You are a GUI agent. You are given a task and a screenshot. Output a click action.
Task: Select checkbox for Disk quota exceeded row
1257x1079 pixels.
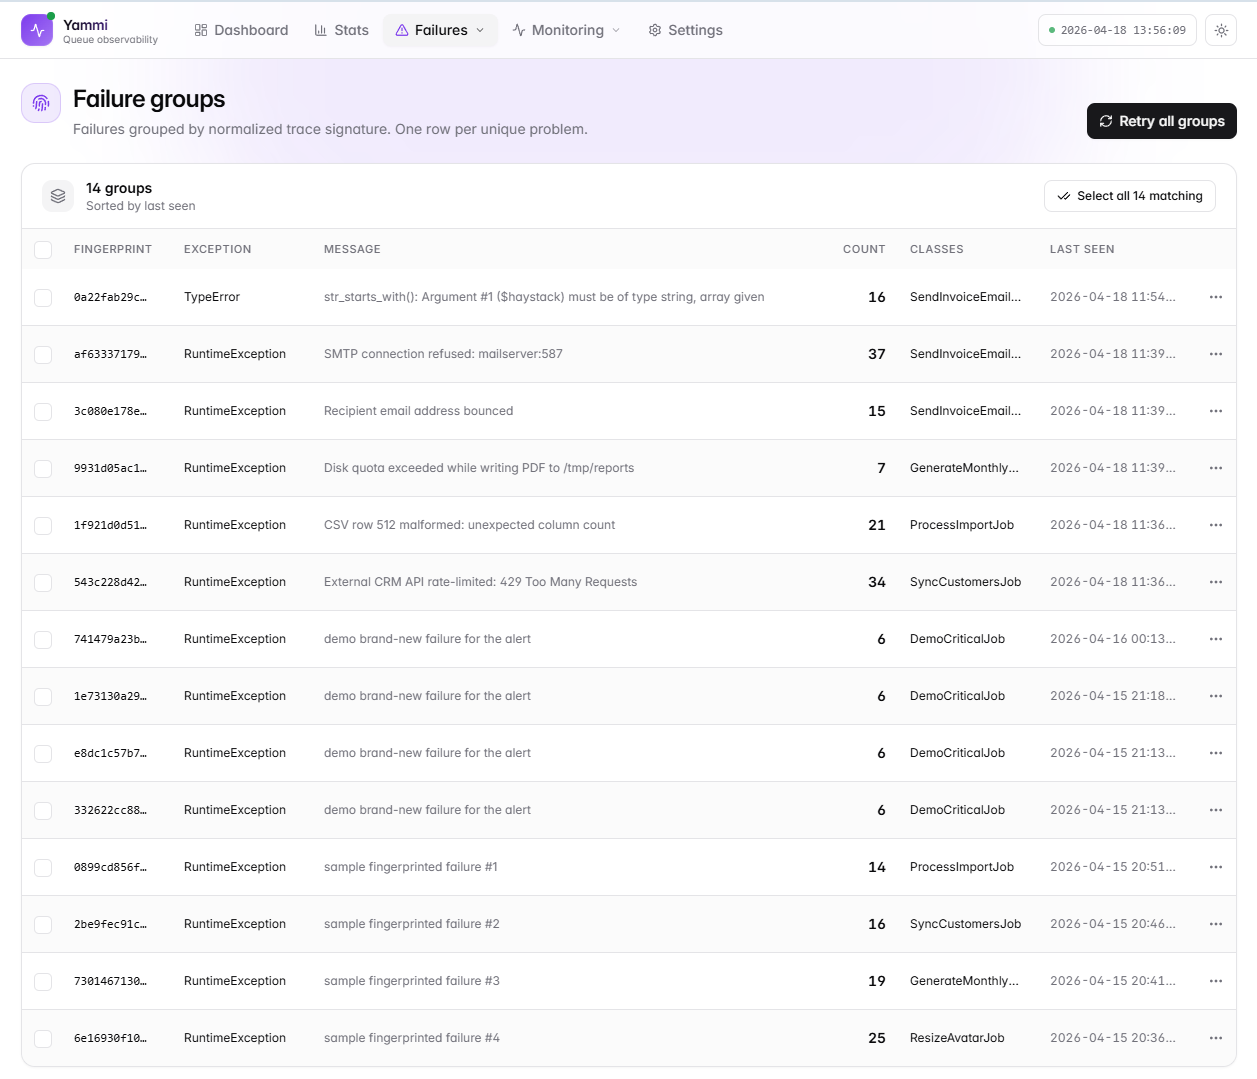[x=43, y=468]
